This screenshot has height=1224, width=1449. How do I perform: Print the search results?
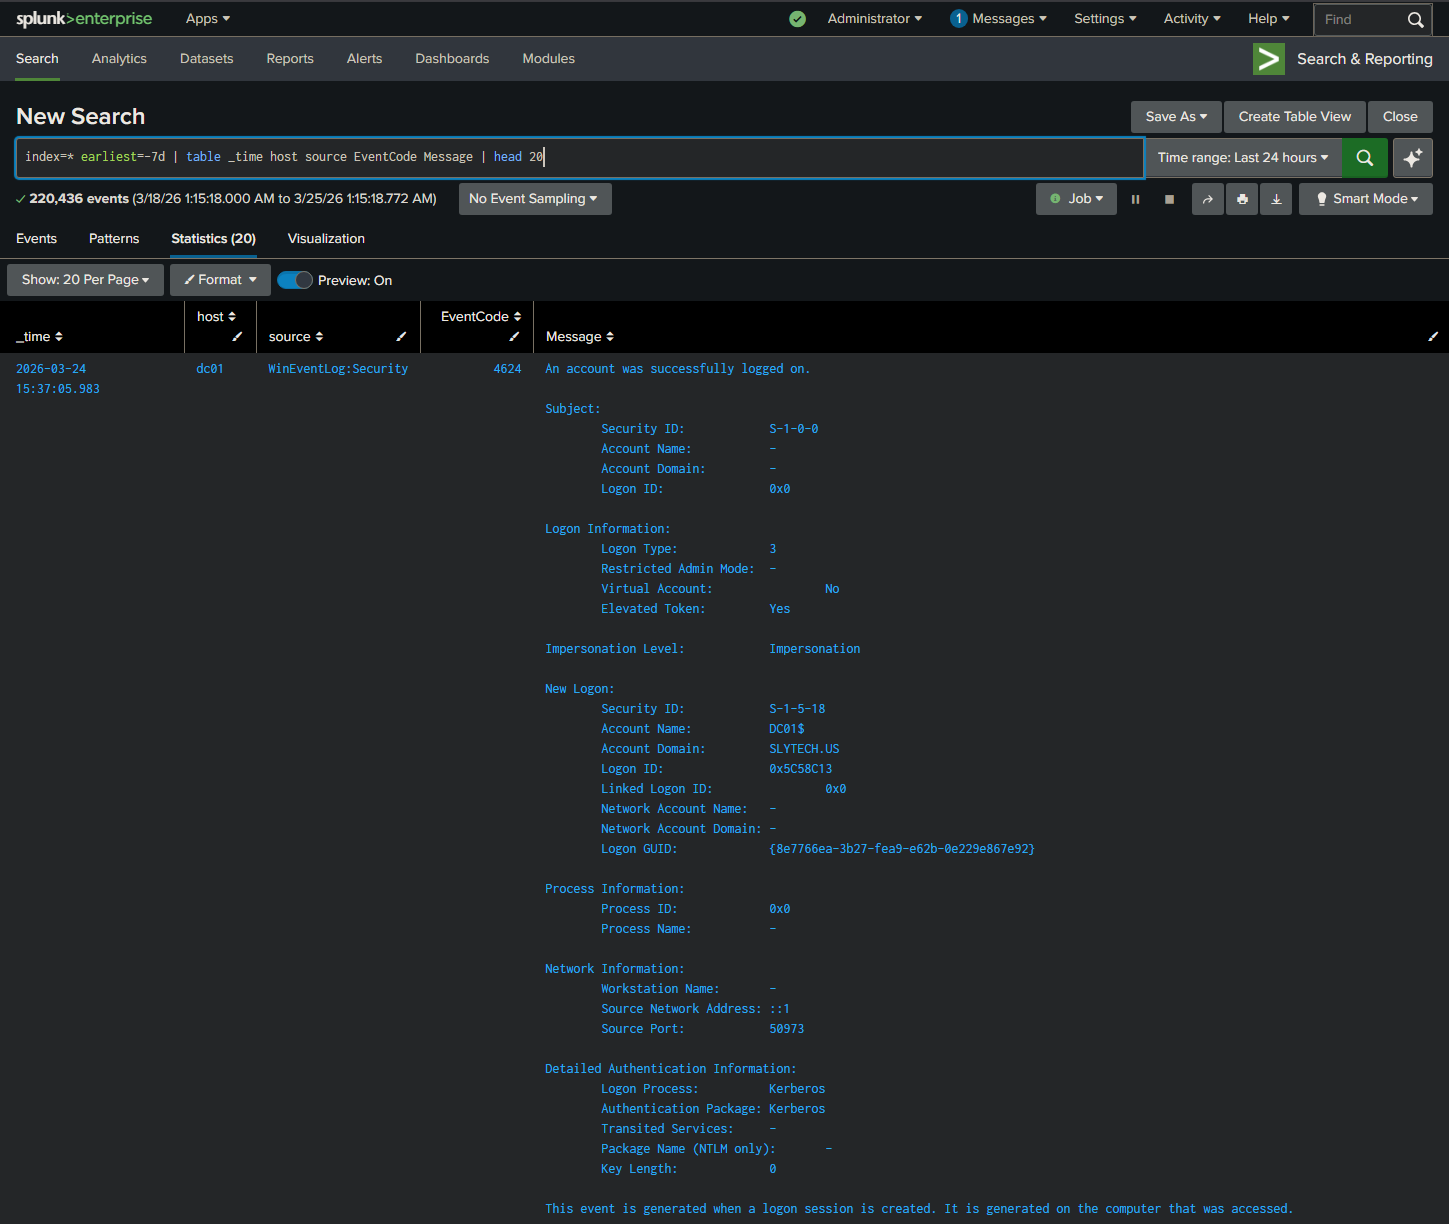1241,198
